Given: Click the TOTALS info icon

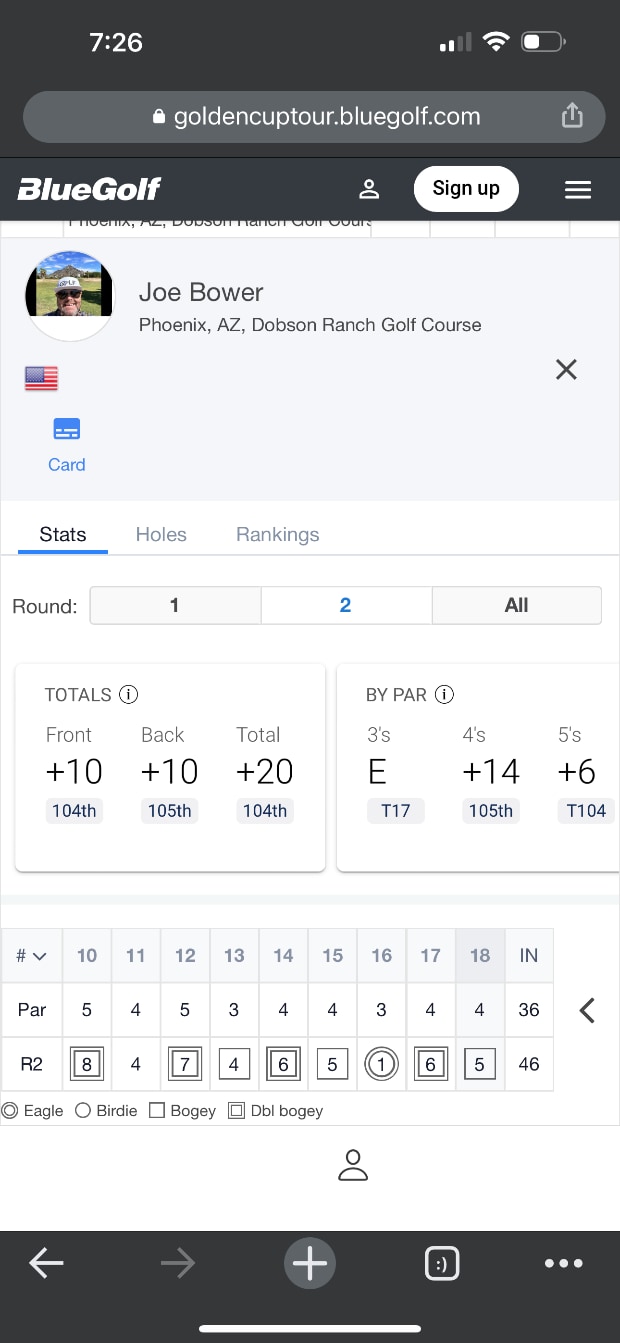Looking at the screenshot, I should [x=128, y=694].
